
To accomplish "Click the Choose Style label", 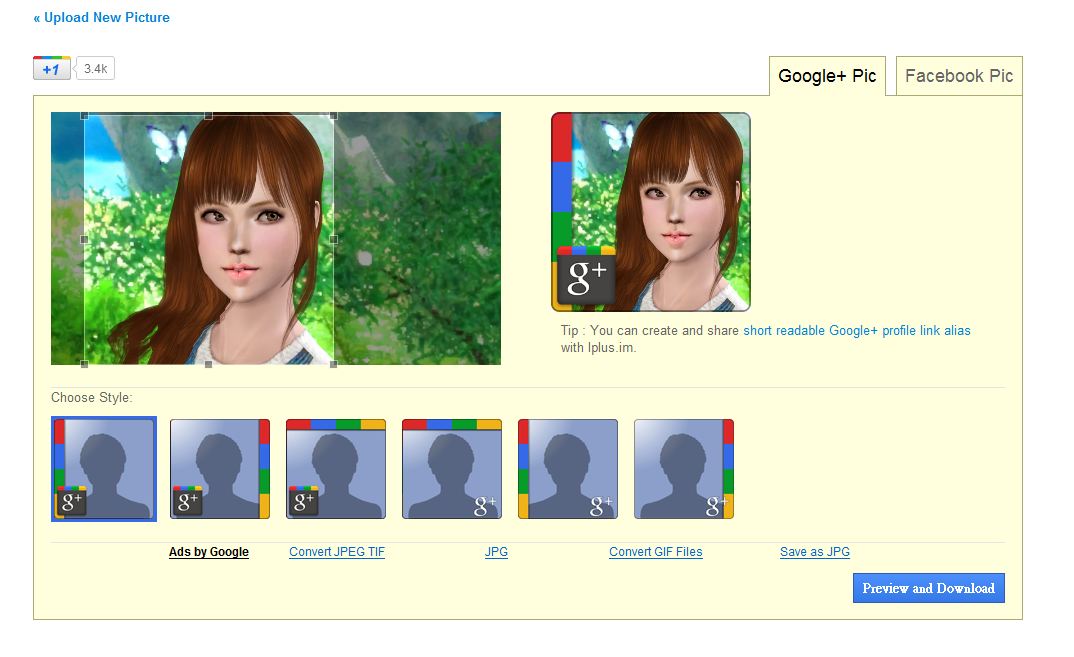I will pos(92,397).
